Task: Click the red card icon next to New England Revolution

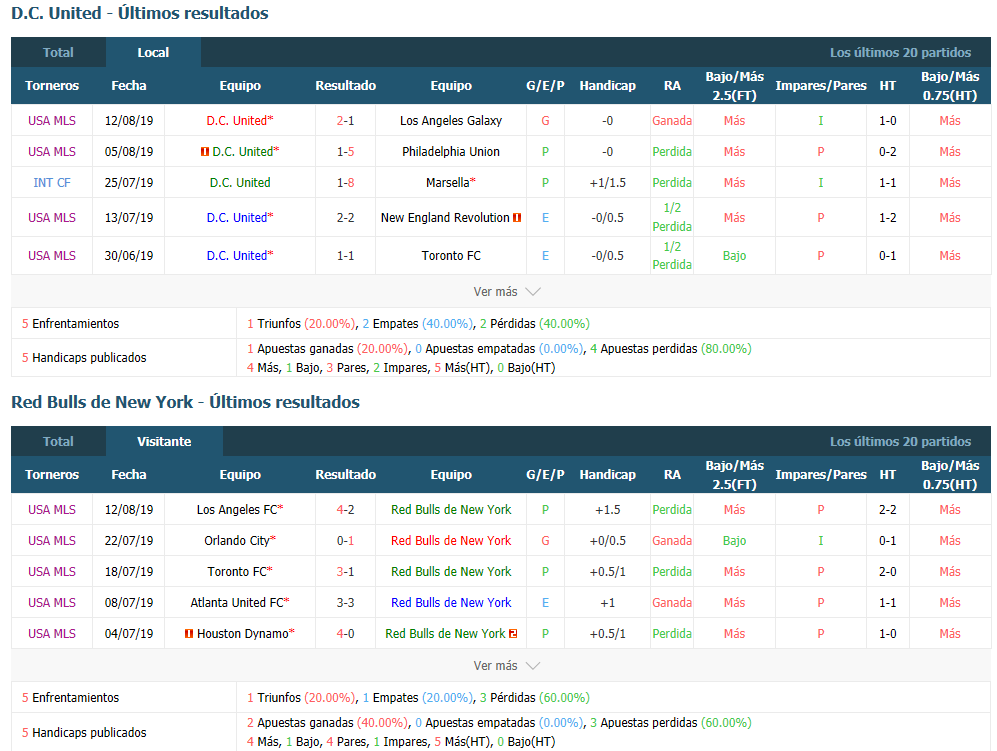Action: click(x=517, y=217)
